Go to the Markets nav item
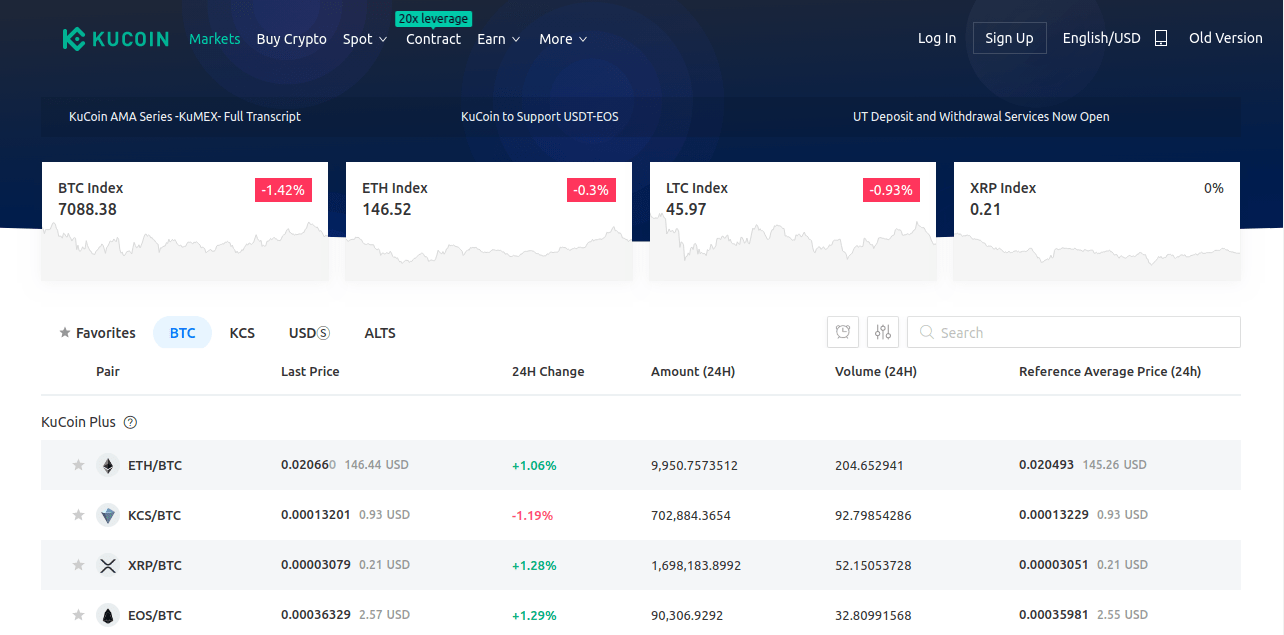This screenshot has width=1284, height=635. click(215, 39)
